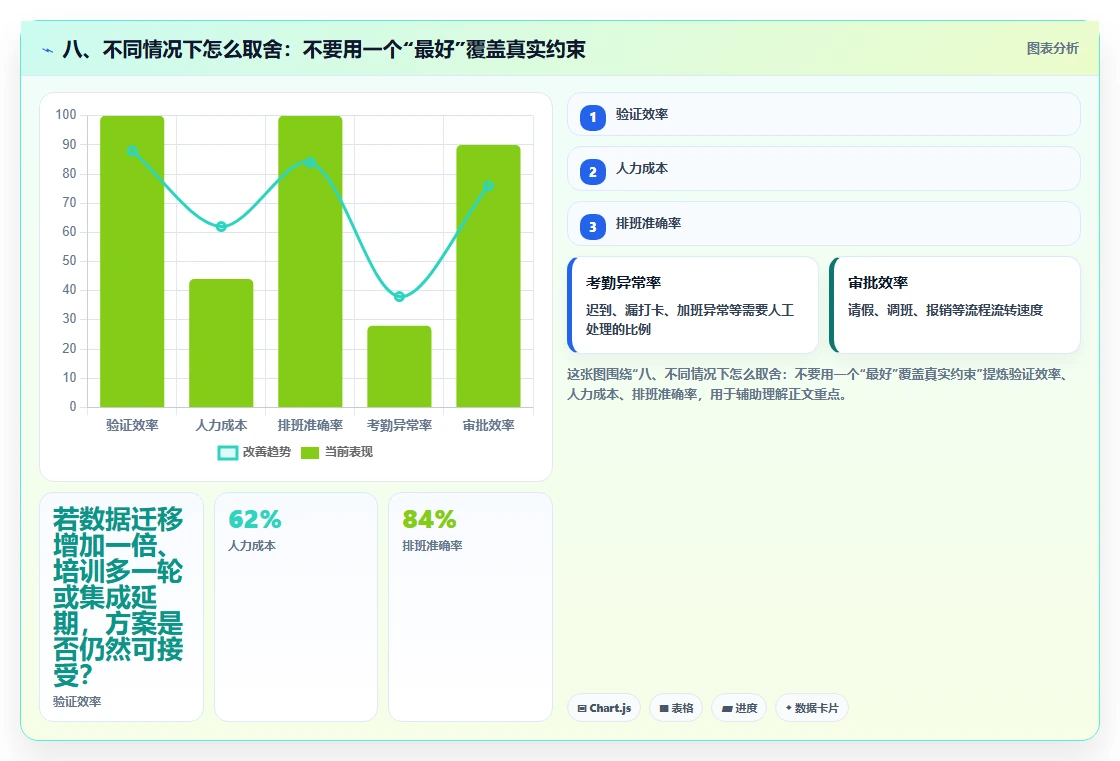
Task: Click the 84% stat value
Action: 429,519
